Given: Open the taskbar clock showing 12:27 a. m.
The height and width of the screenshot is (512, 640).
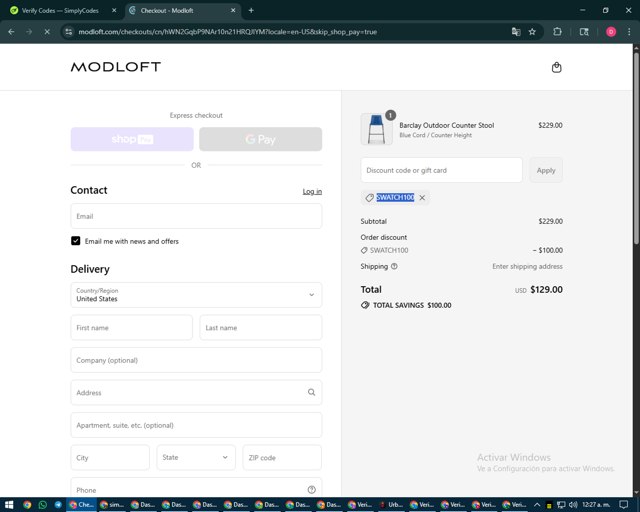Looking at the screenshot, I should 596,505.
